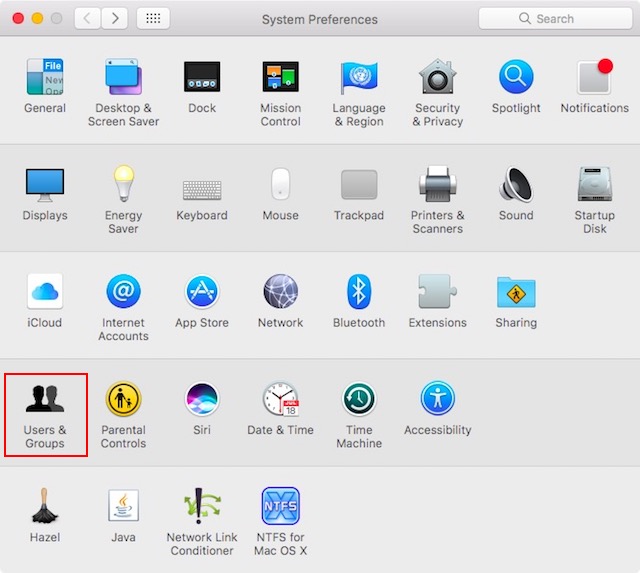Open Java control panel icon
The height and width of the screenshot is (573, 640).
tap(124, 506)
